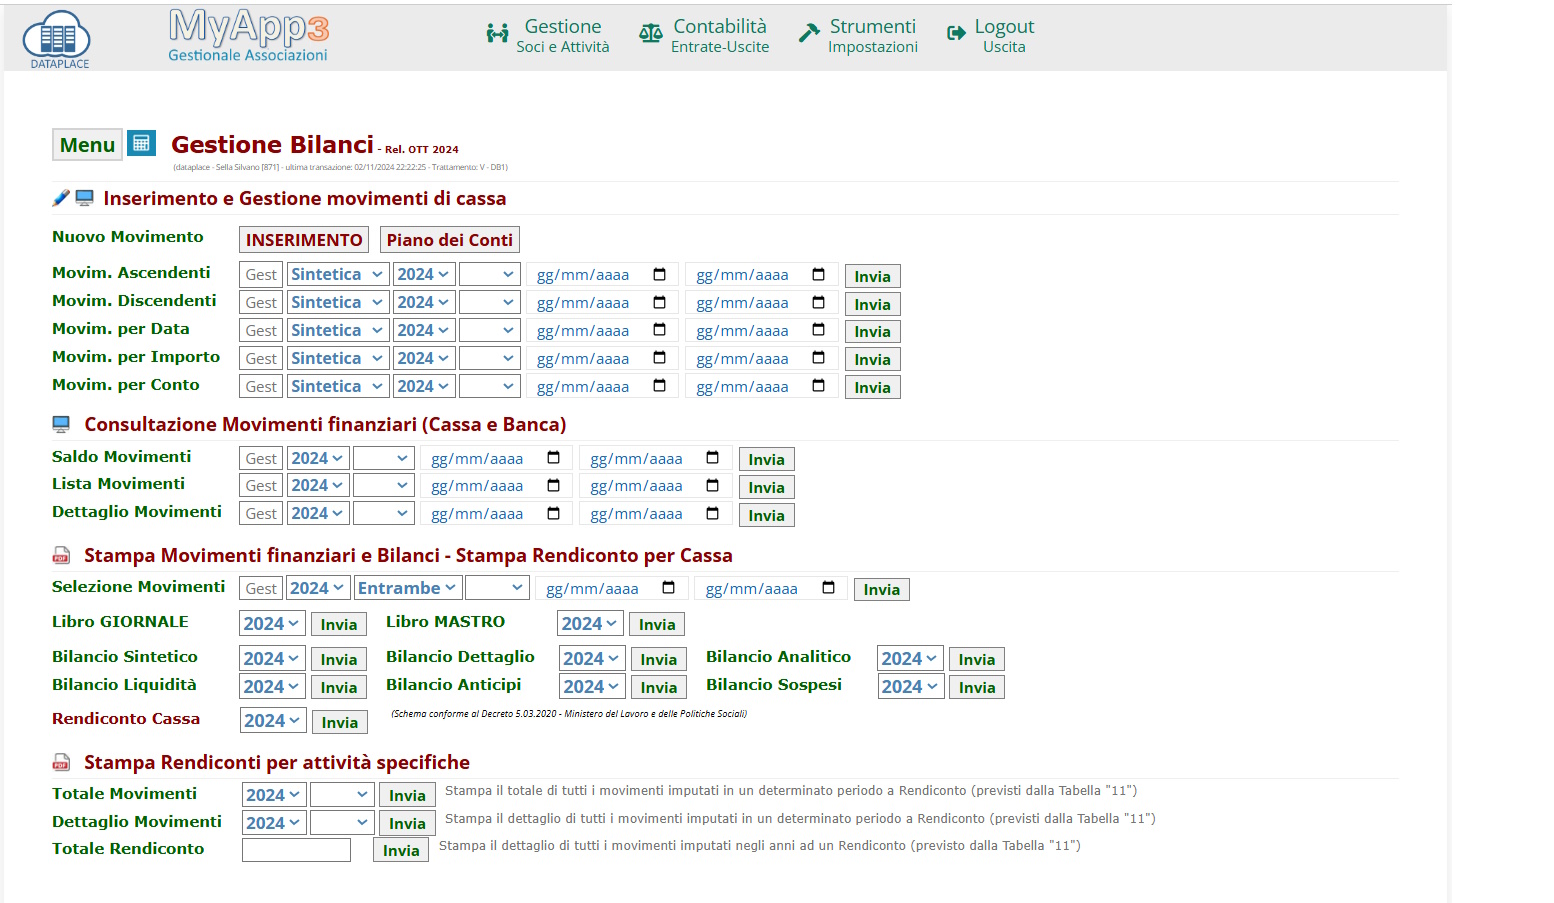Click the Gest field in Dettaglio Movimenti consultazione row
This screenshot has width=1554, height=903.
pos(261,513)
